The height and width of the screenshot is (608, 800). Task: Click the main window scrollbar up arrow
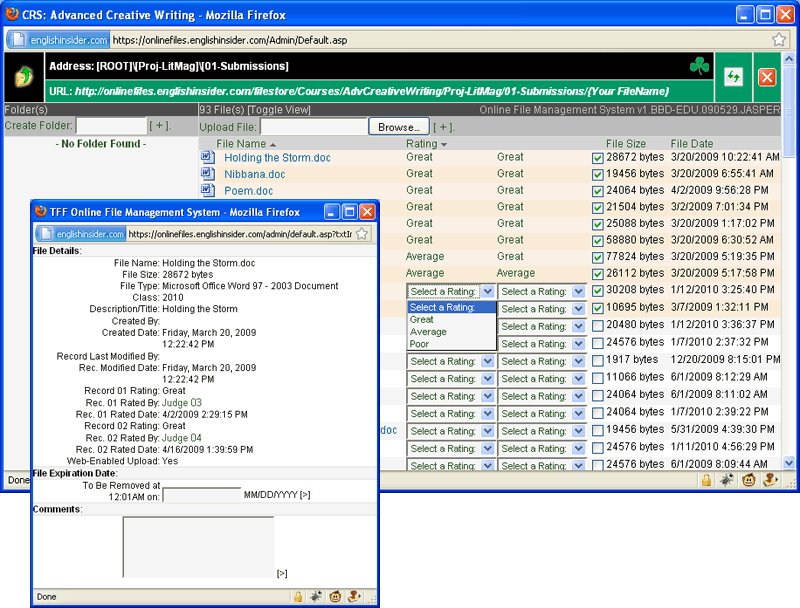click(x=789, y=59)
